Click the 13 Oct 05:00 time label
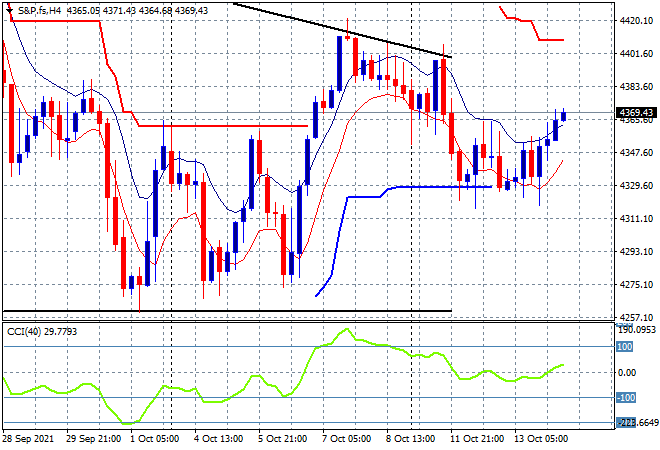Screen dimensions: 660x450 click(x=541, y=439)
